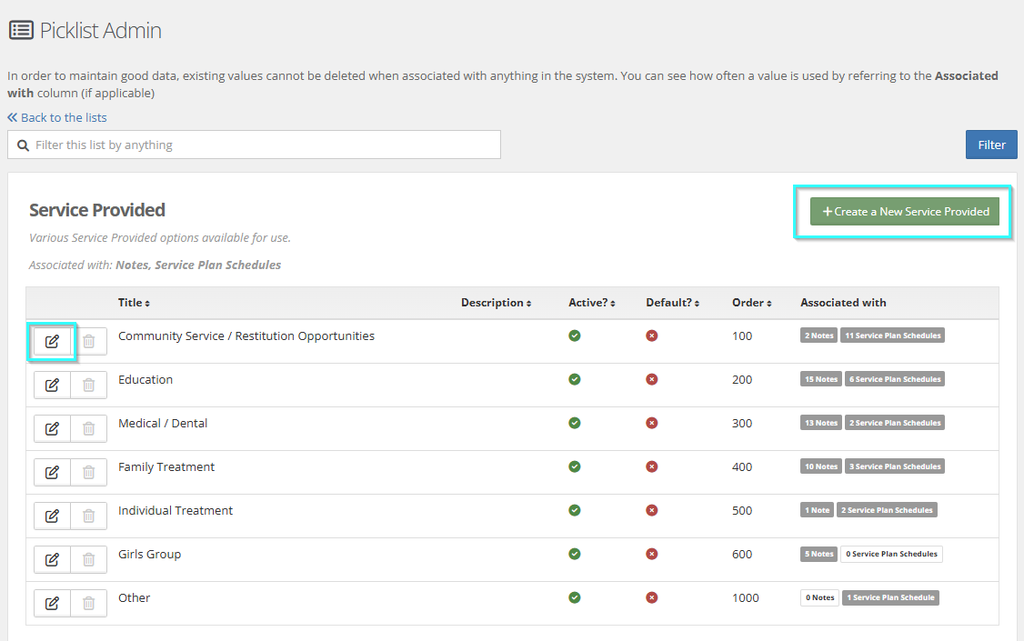The height and width of the screenshot is (641, 1024).
Task: Click the blue Filter button
Action: pyautogui.click(x=991, y=145)
